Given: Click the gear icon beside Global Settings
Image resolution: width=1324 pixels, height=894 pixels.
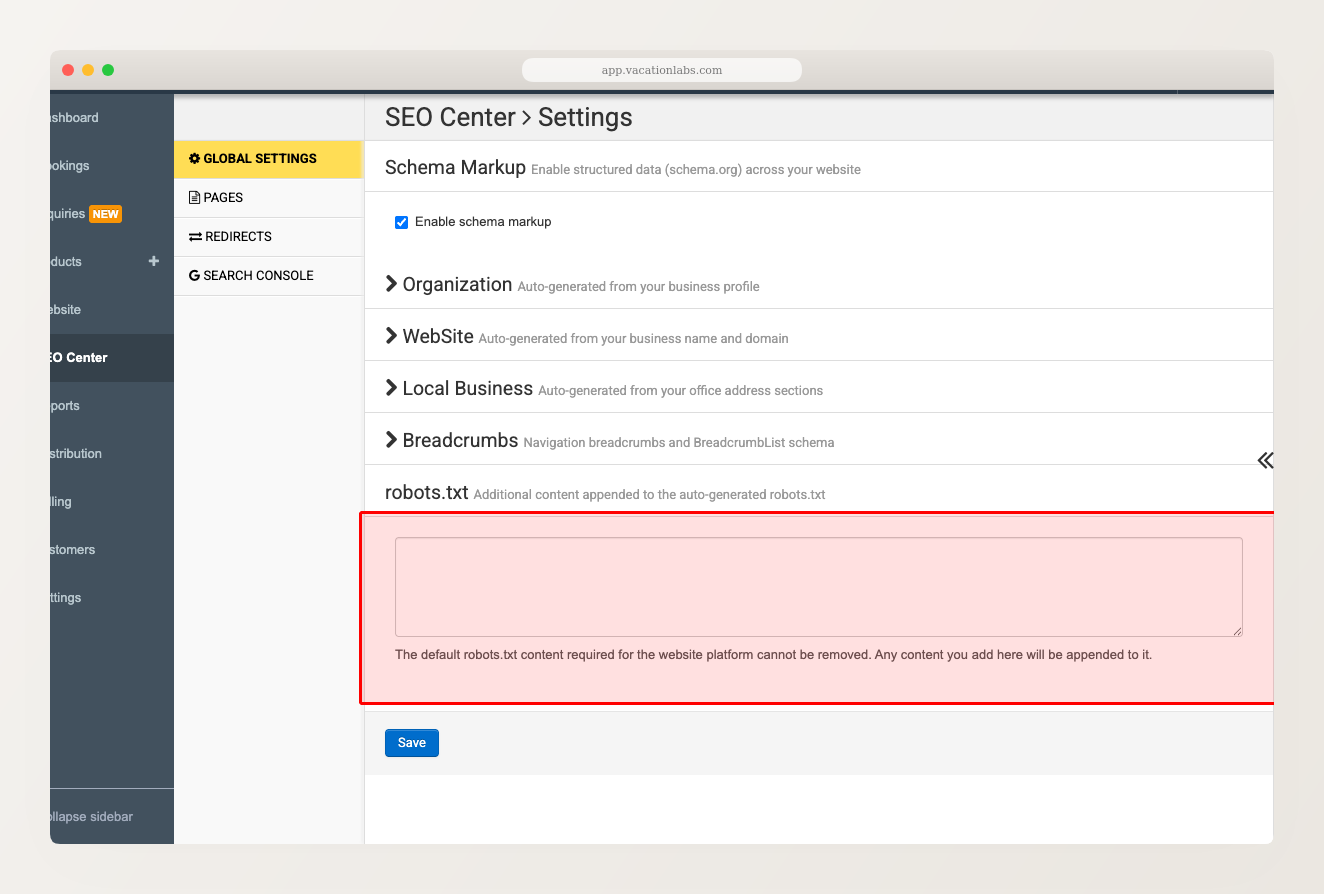Looking at the screenshot, I should tap(194, 159).
